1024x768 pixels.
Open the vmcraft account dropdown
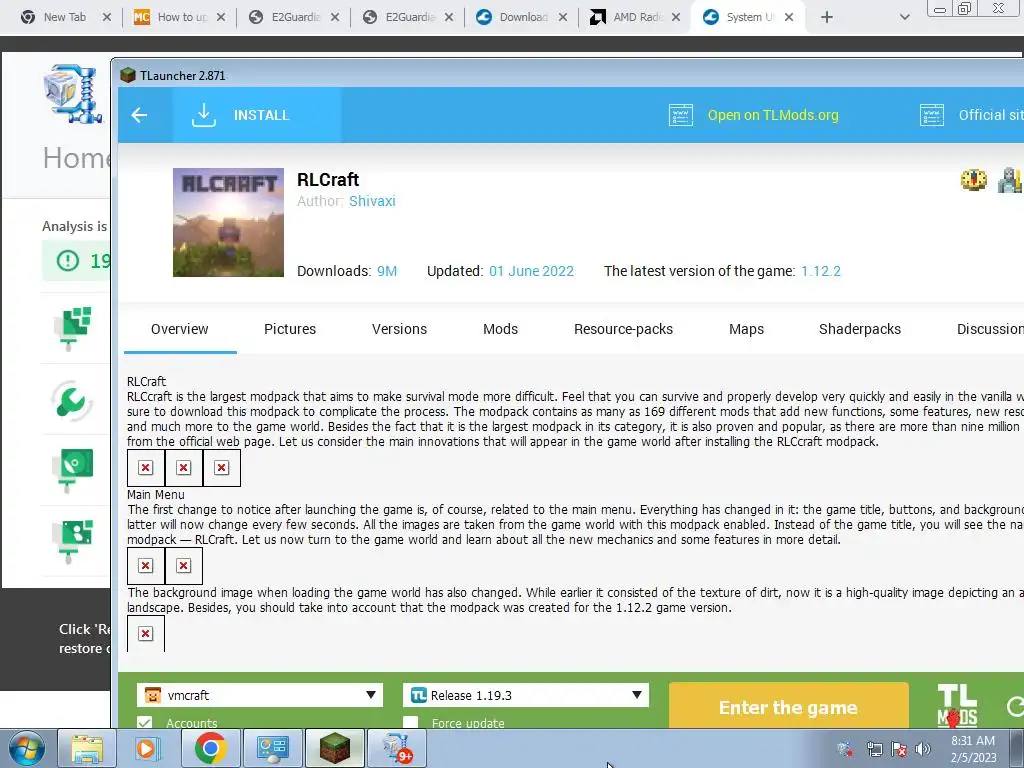tap(260, 695)
